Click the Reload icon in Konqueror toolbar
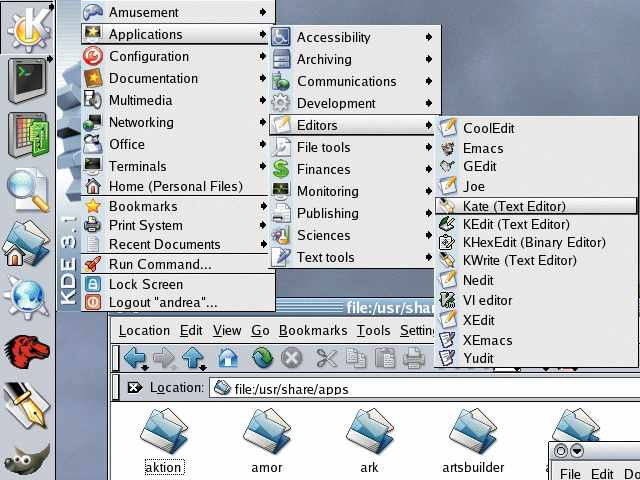 (262, 358)
